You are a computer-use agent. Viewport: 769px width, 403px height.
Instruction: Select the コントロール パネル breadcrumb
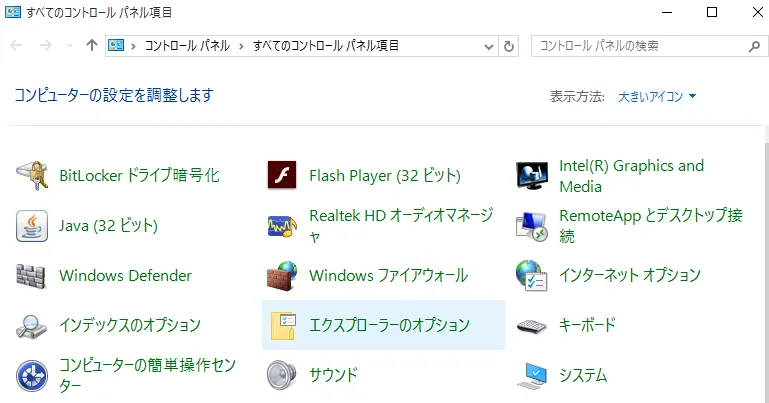tap(187, 46)
